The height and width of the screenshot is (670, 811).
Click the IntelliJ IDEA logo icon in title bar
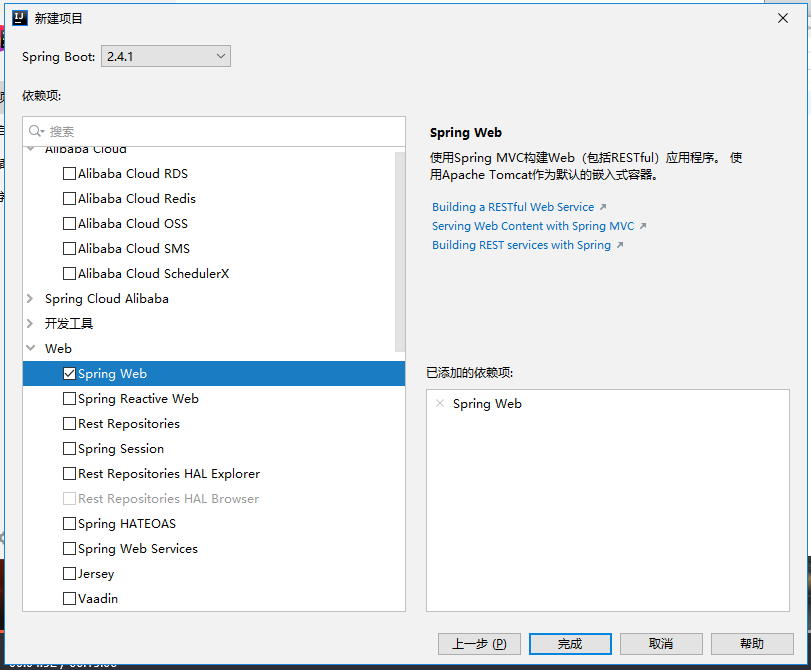pos(19,18)
